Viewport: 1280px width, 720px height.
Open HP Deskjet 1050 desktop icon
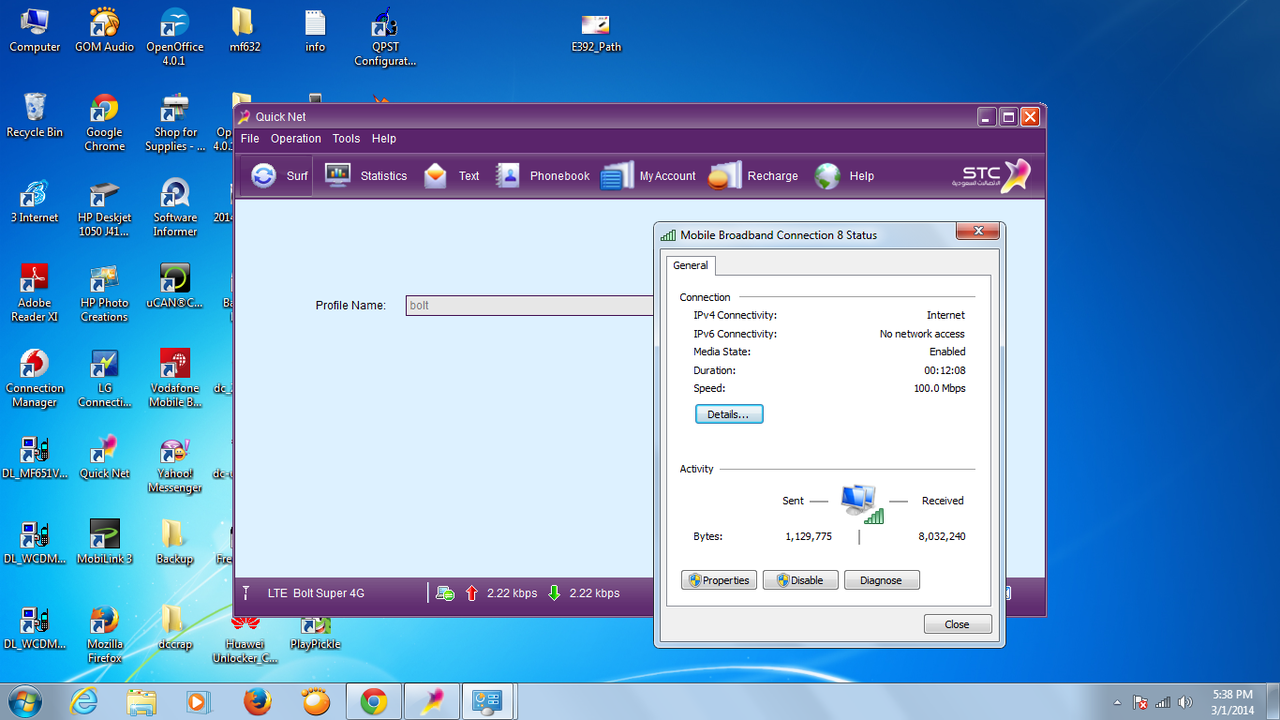click(x=105, y=208)
